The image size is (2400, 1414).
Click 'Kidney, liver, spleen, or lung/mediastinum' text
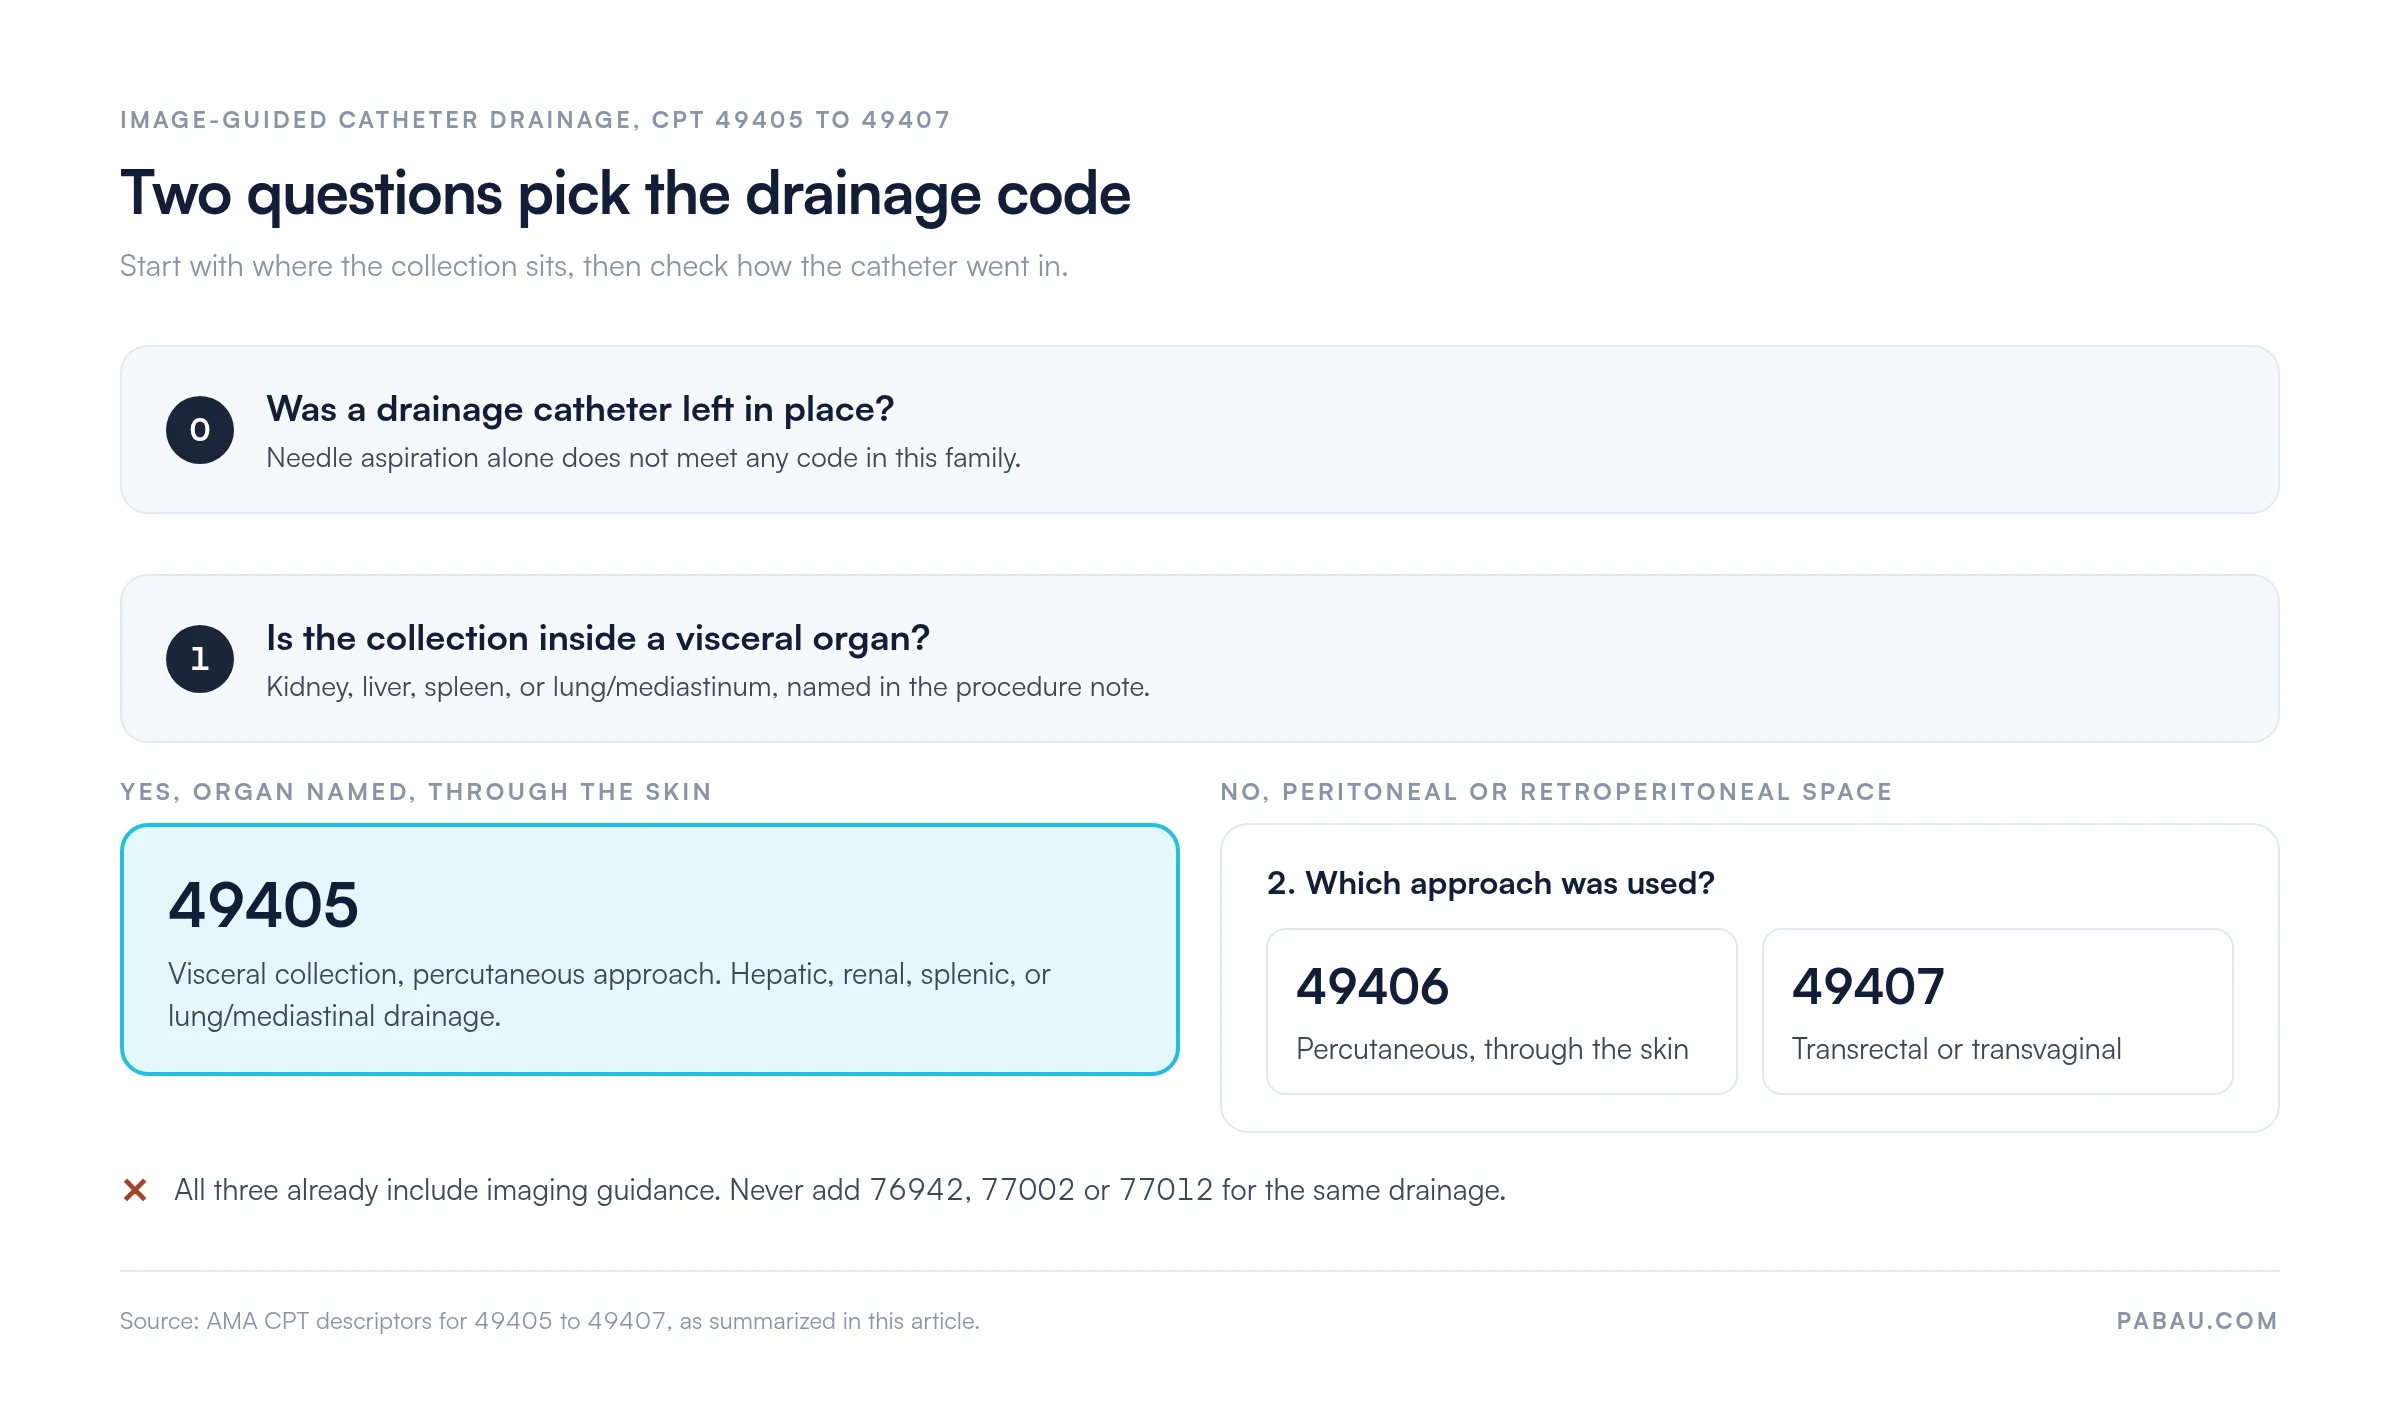[x=708, y=687]
